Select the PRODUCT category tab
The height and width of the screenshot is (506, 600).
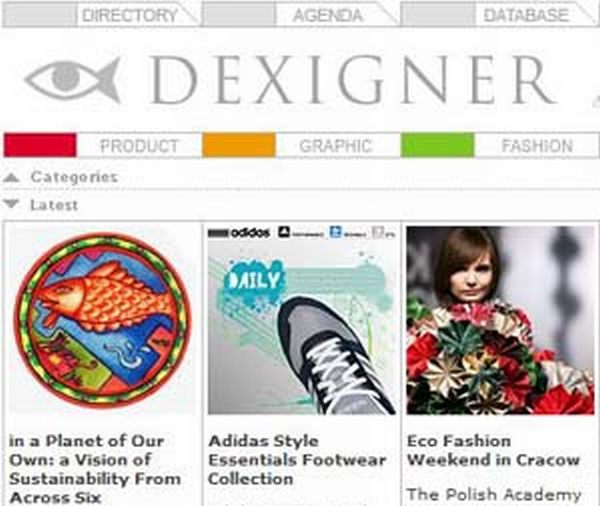tap(139, 145)
